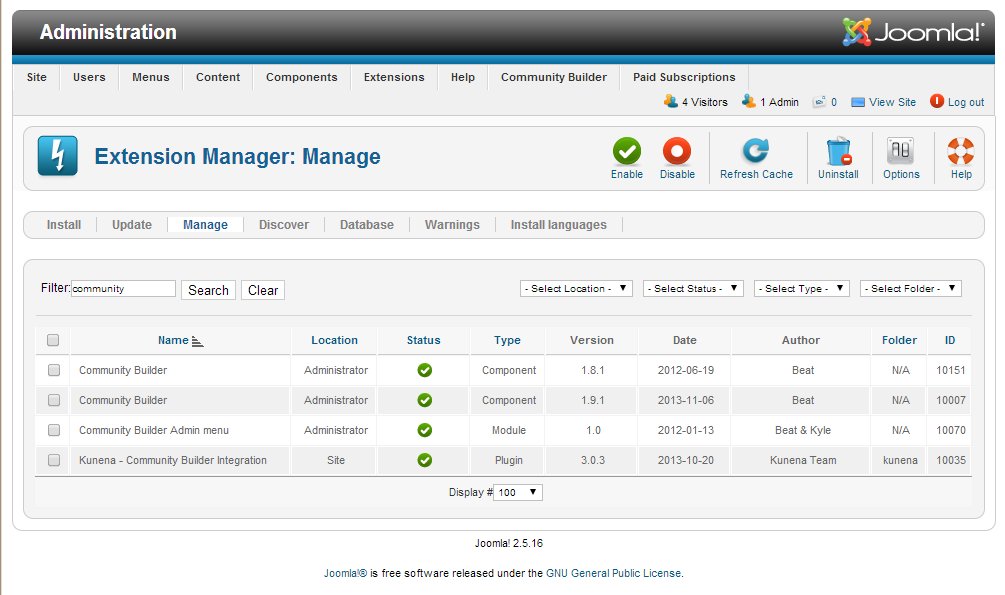Click the messages icon showing 0
The height and width of the screenshot is (595, 1005).
coord(819,102)
